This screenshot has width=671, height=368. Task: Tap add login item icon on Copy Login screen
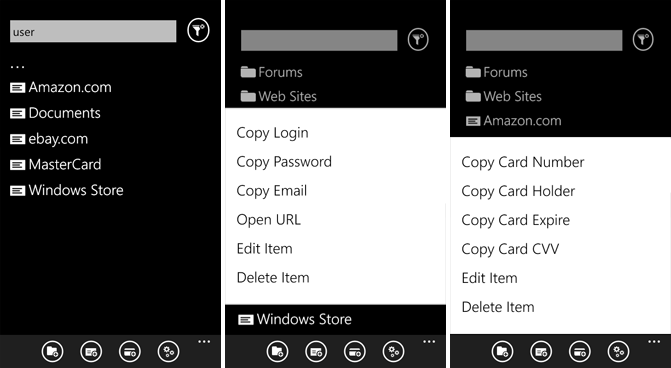316,352
